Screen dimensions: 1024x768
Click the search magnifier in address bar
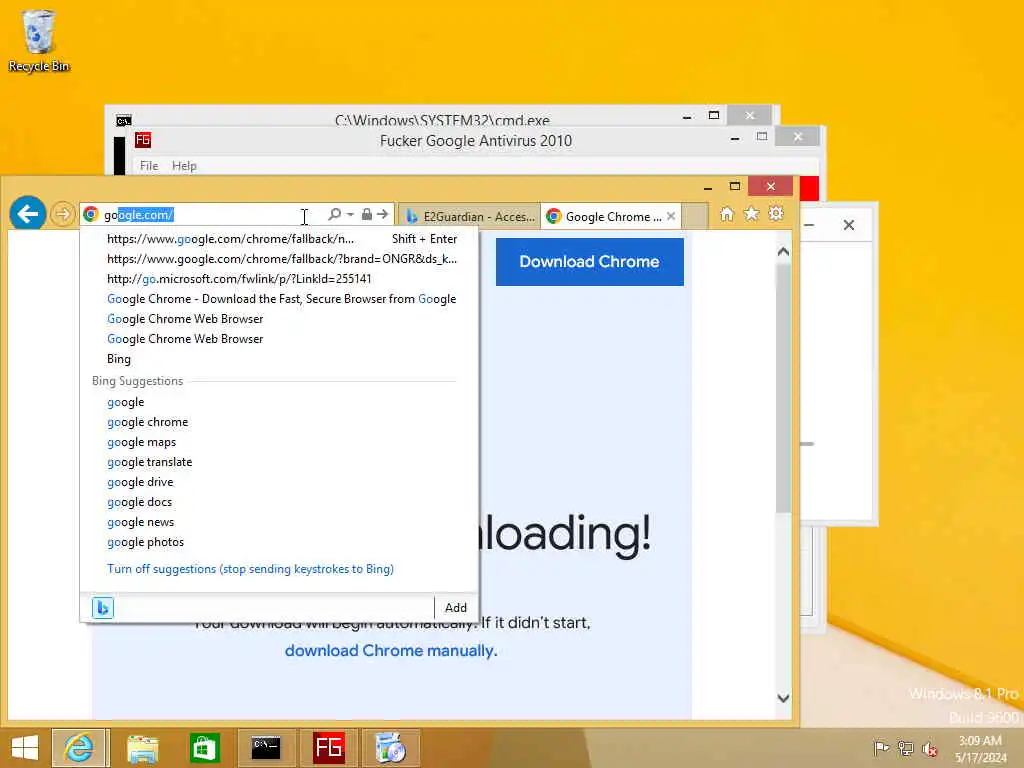(x=334, y=214)
